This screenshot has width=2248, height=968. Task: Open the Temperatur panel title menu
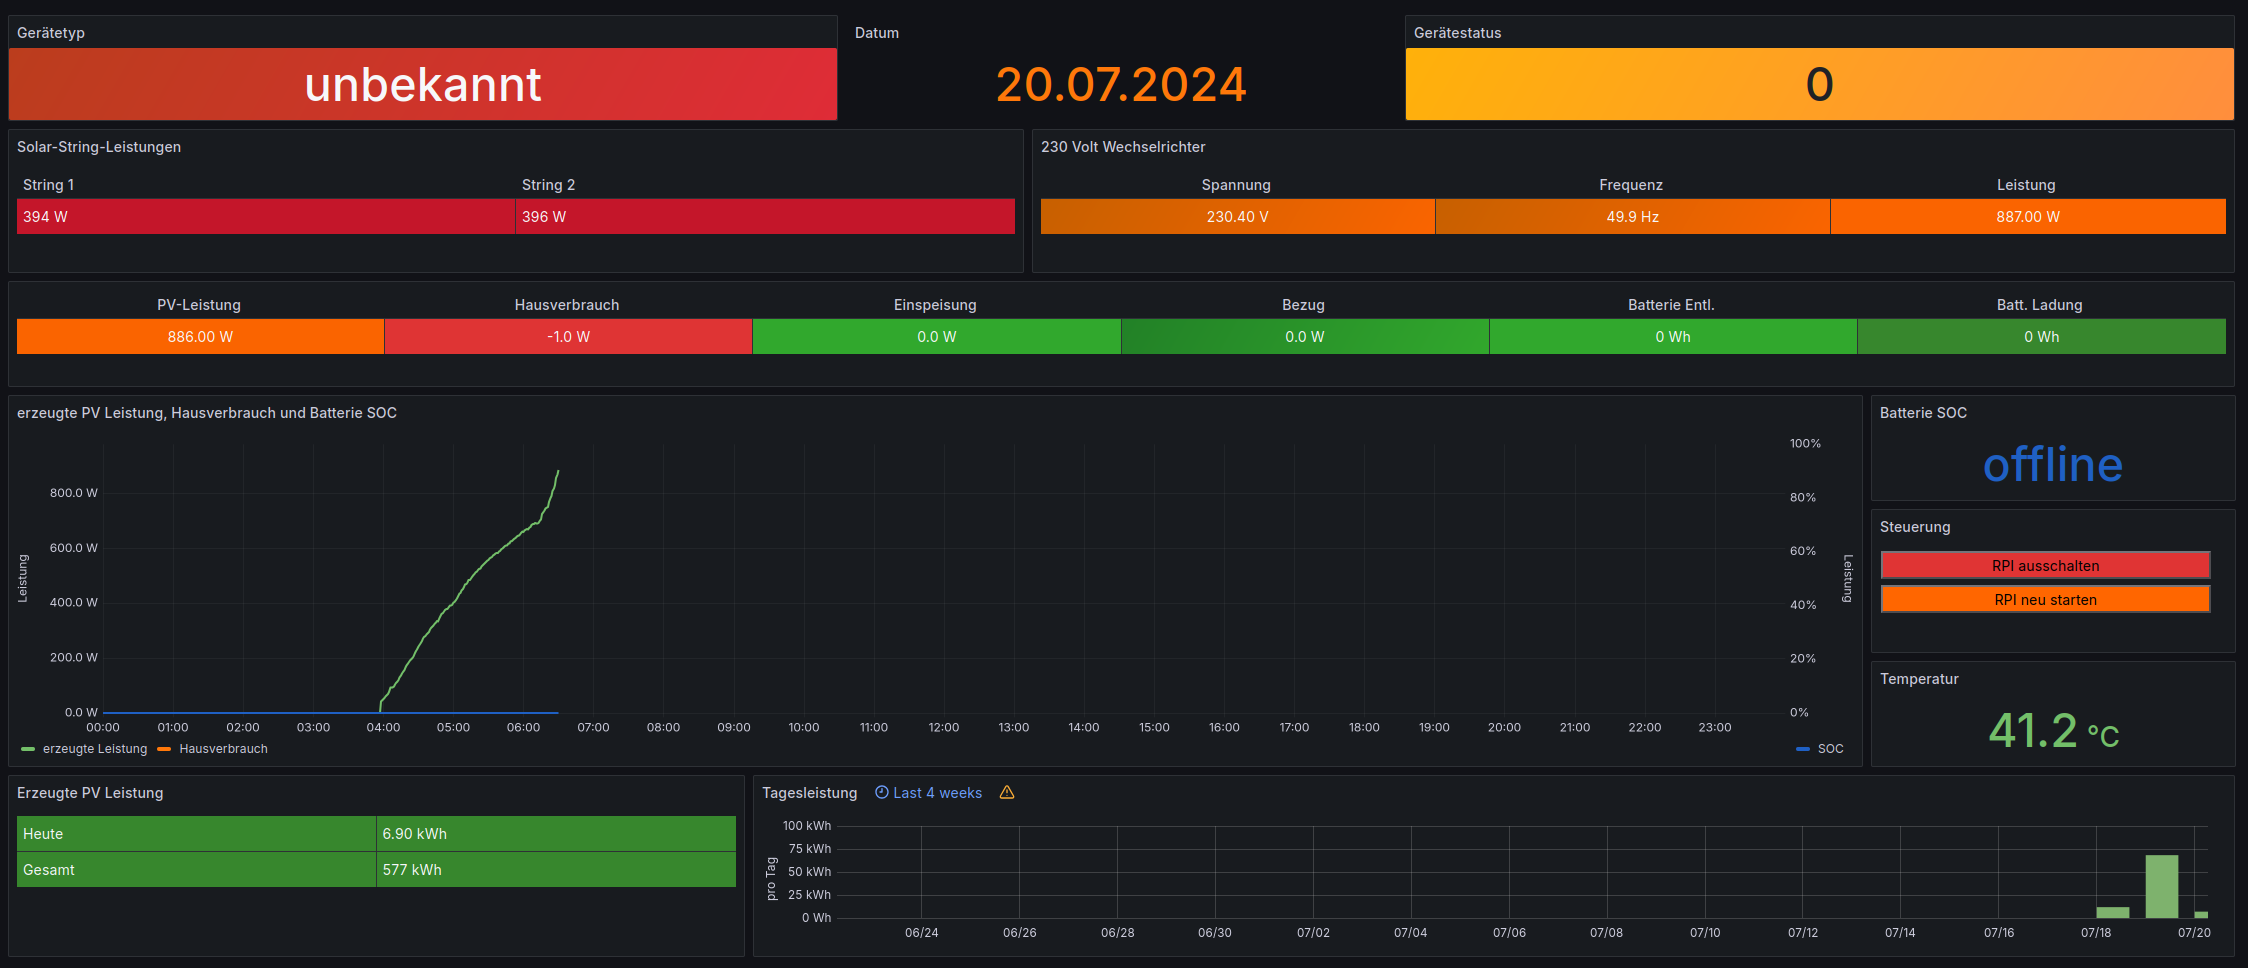point(1918,679)
